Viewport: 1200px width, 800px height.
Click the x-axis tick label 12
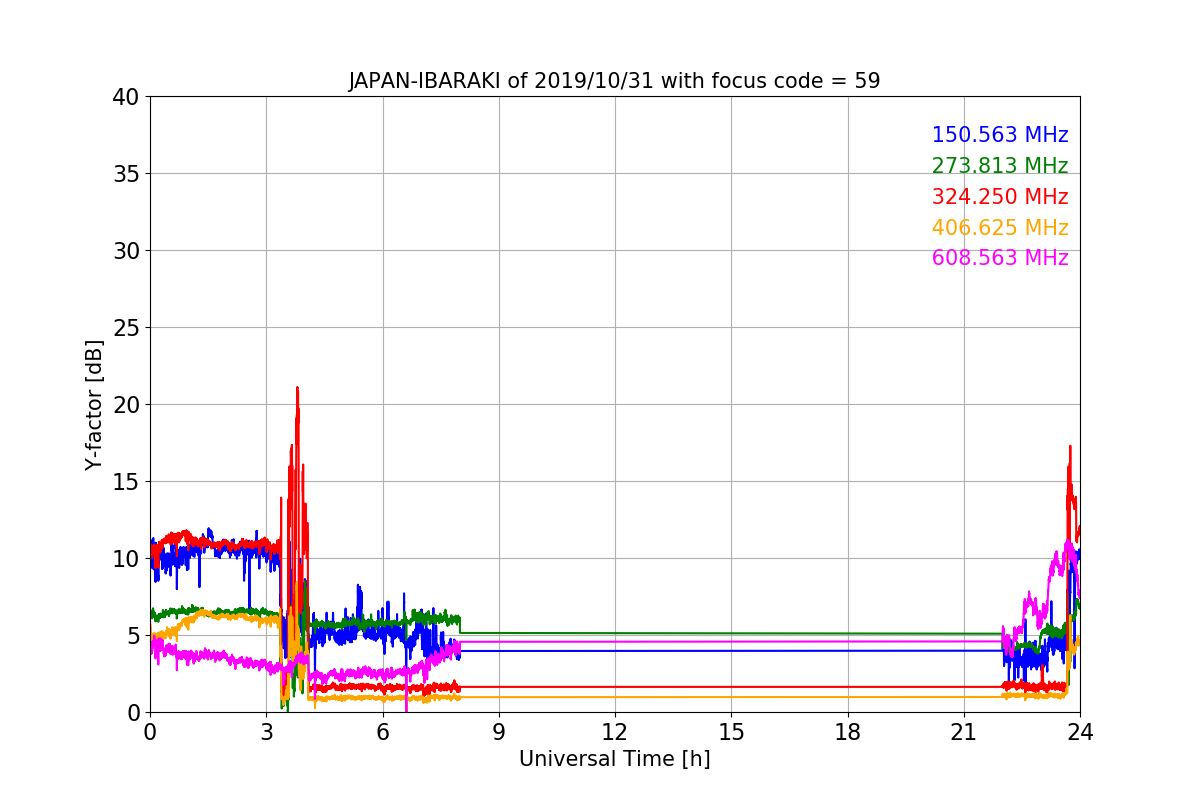pyautogui.click(x=615, y=732)
